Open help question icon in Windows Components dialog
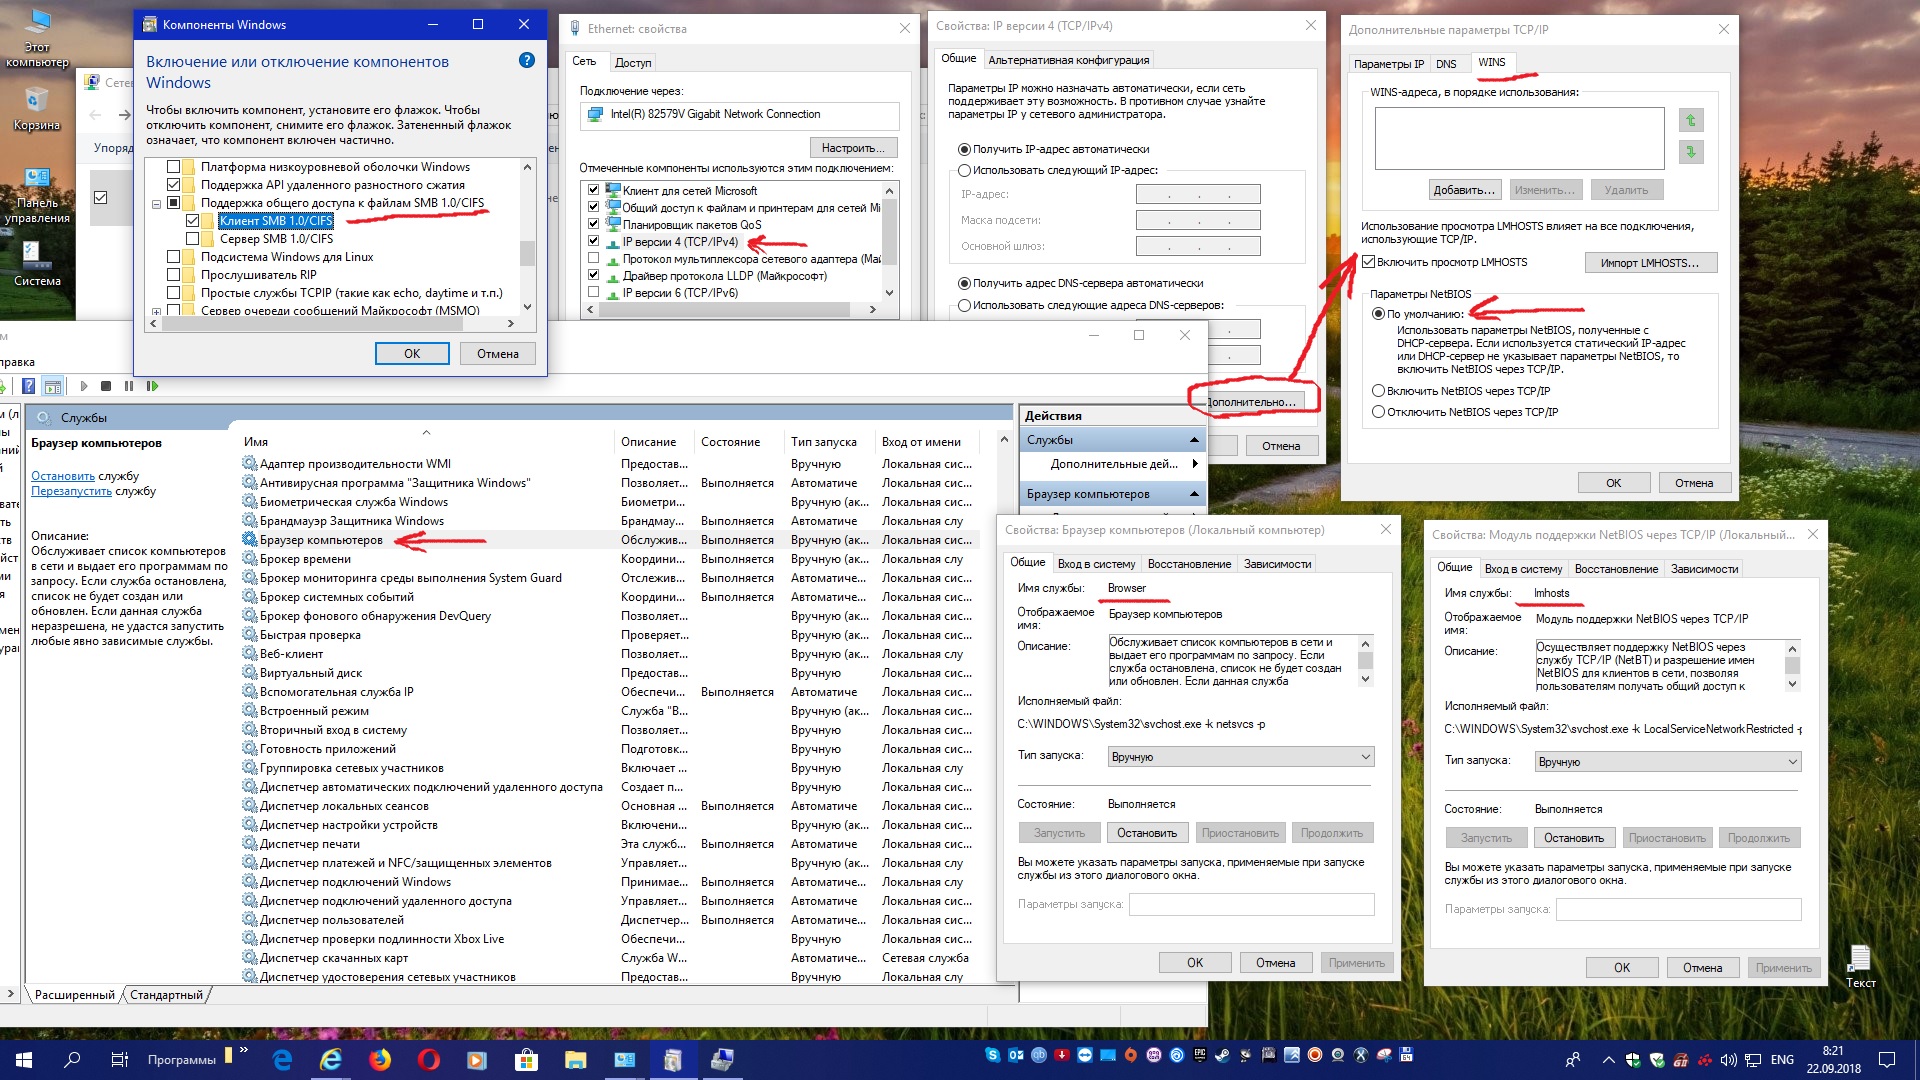 [x=527, y=60]
